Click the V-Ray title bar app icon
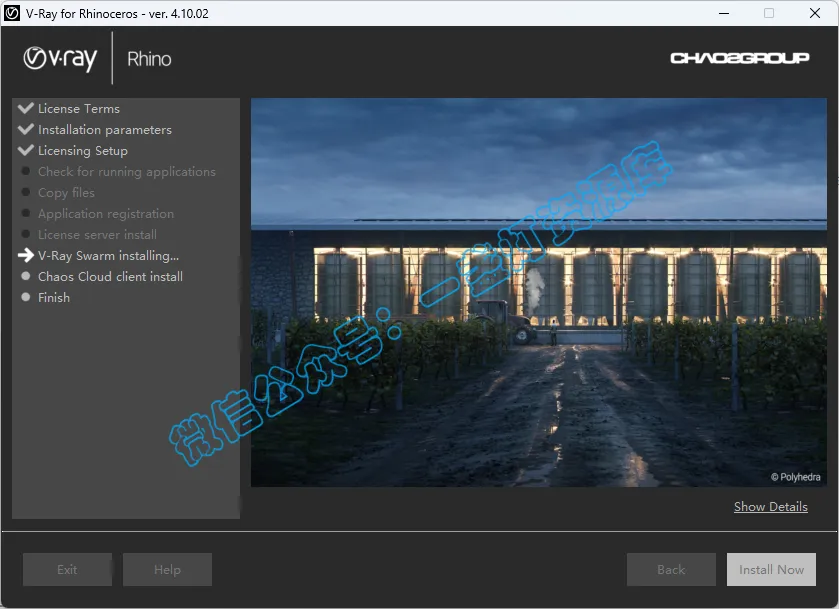This screenshot has height=609, width=839. pyautogui.click(x=12, y=13)
